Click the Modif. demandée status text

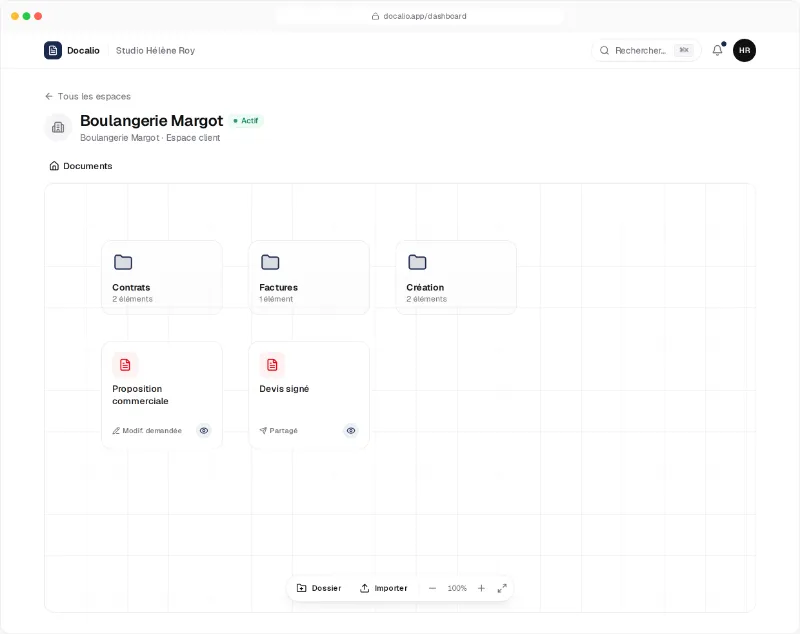point(152,431)
